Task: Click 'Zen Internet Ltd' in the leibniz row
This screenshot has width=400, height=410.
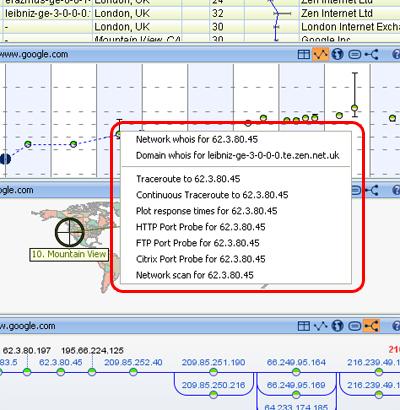Action: (337, 14)
